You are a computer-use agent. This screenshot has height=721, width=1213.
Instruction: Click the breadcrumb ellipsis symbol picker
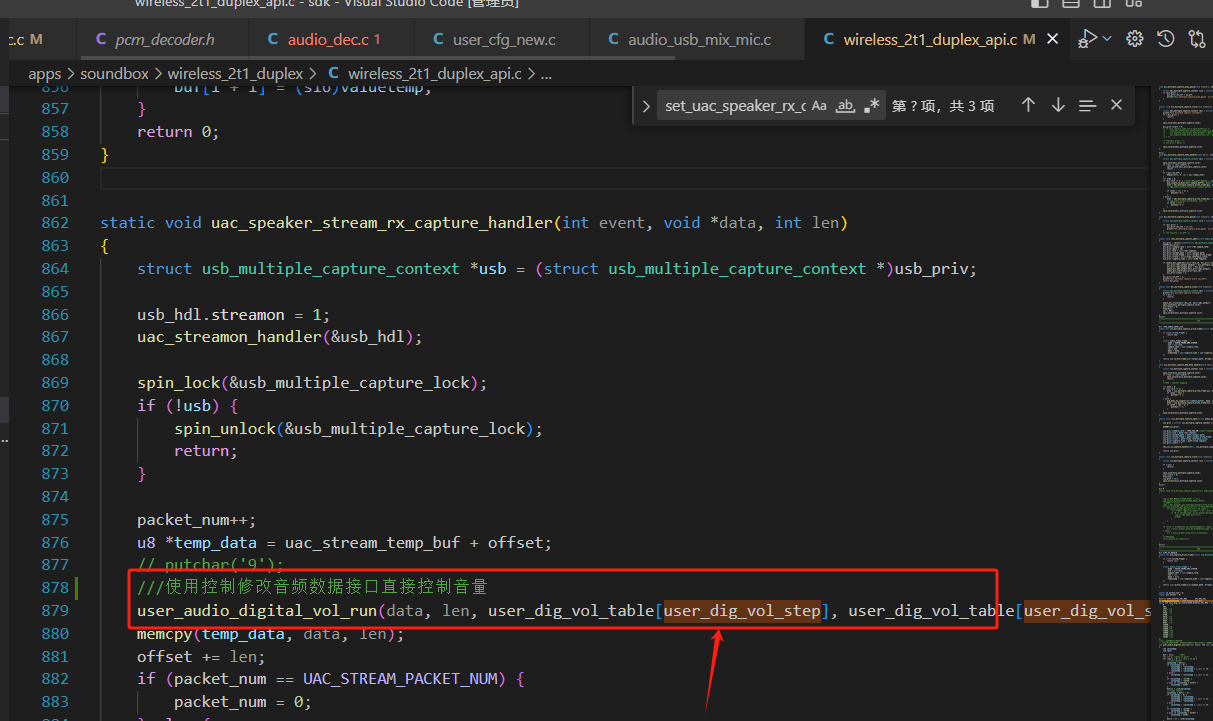(547, 73)
